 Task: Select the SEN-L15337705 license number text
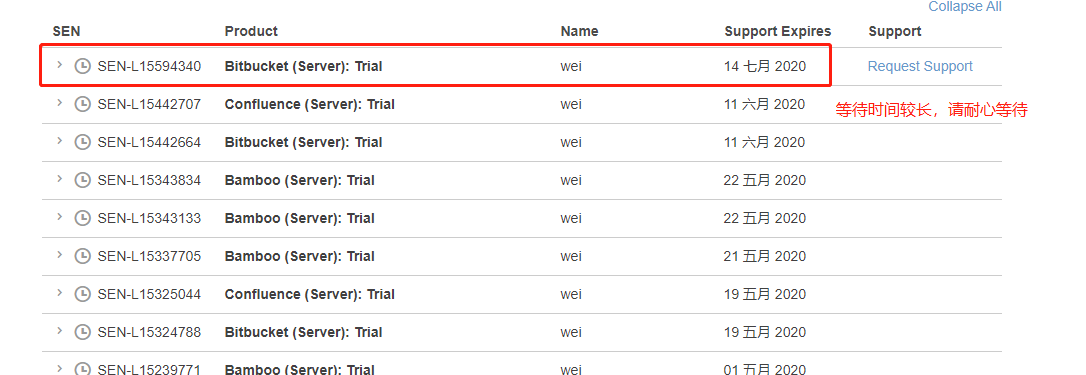point(149,256)
